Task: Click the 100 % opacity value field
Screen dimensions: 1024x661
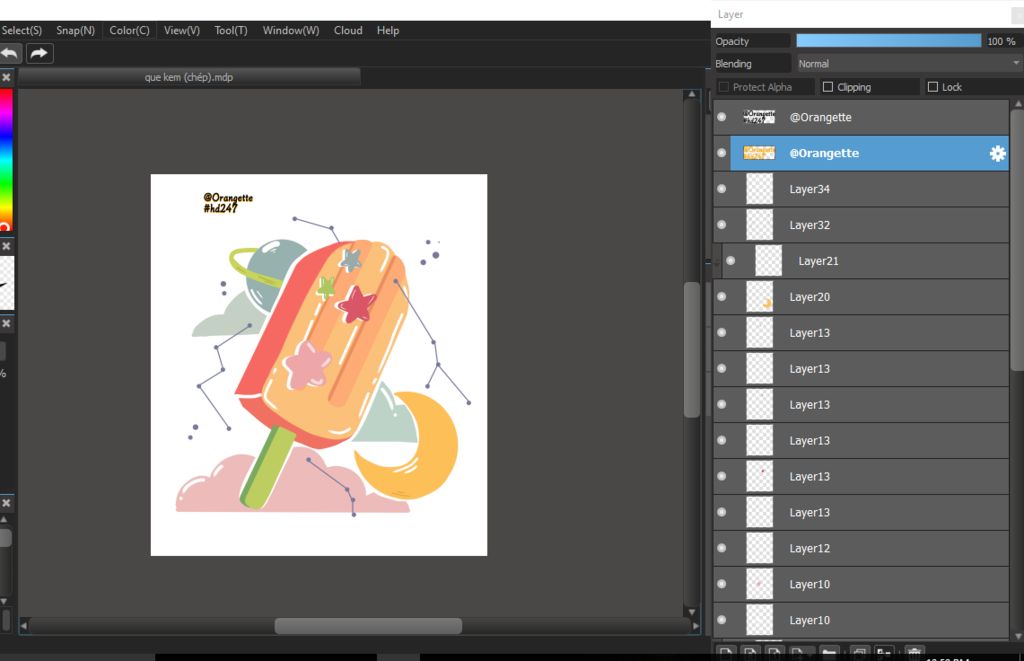Action: pyautogui.click(x=1001, y=41)
